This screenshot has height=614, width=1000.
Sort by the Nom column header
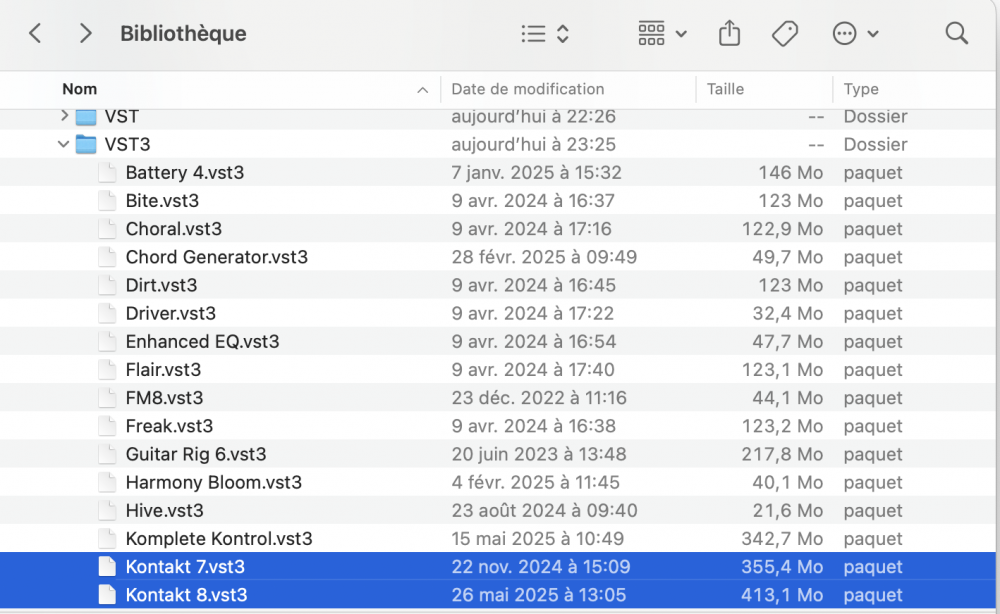click(80, 89)
